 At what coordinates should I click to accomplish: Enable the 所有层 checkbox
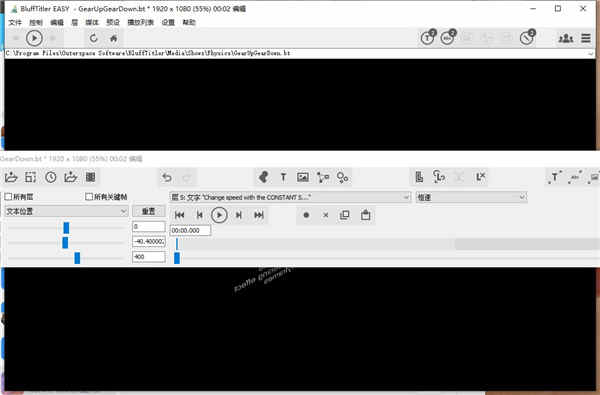8,197
